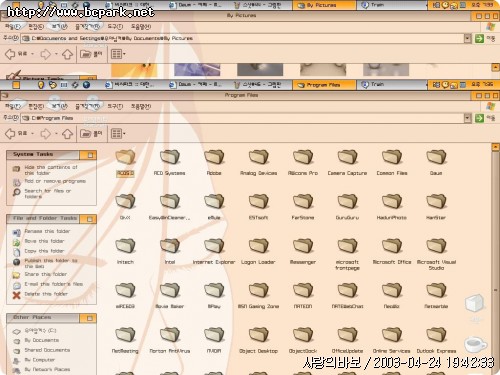This screenshot has width=500, height=375.
Task: Select the DivX folder icon
Action: (125, 201)
